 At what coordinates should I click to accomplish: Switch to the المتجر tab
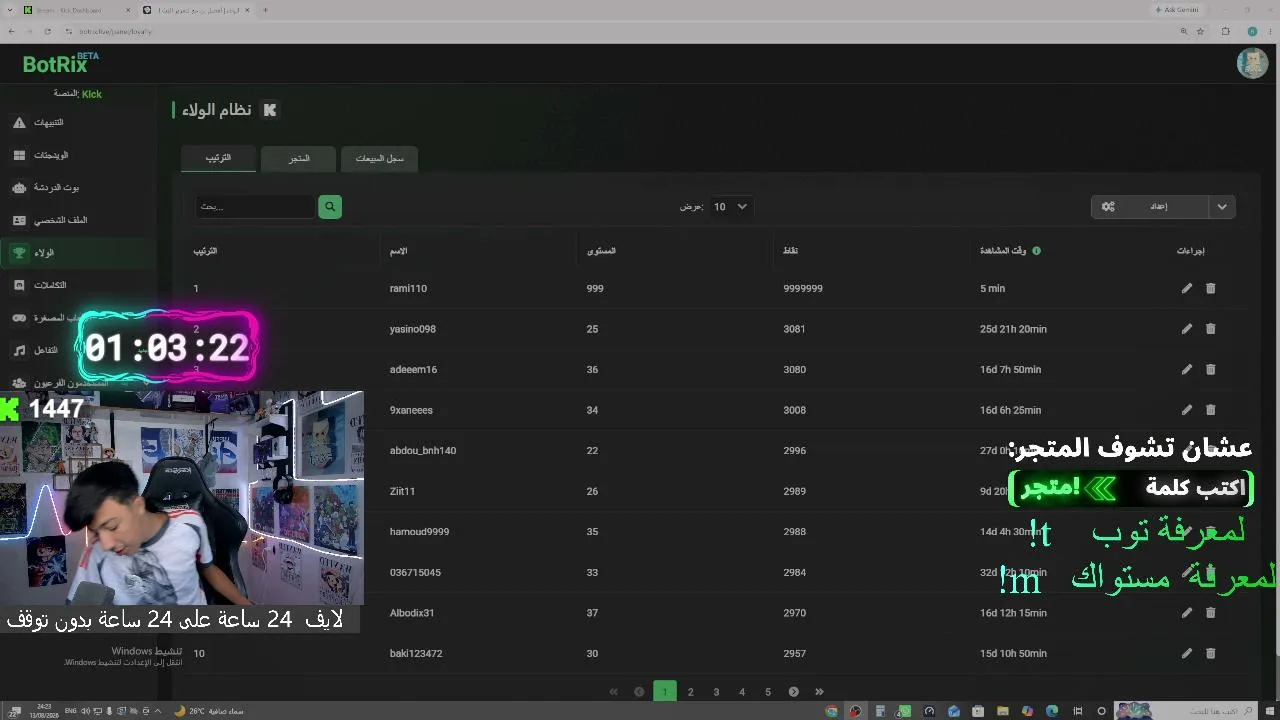click(x=298, y=158)
